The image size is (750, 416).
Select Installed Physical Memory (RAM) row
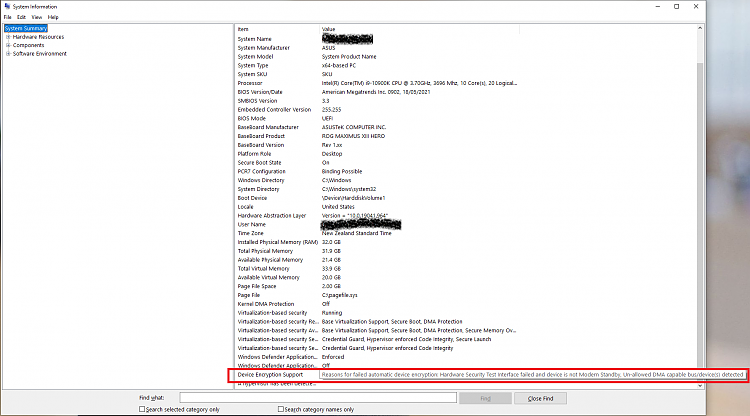pyautogui.click(x=377, y=242)
